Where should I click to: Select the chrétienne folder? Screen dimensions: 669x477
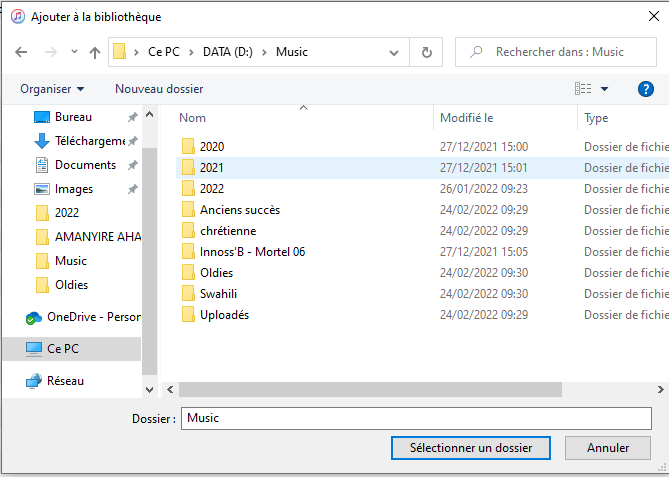(228, 231)
